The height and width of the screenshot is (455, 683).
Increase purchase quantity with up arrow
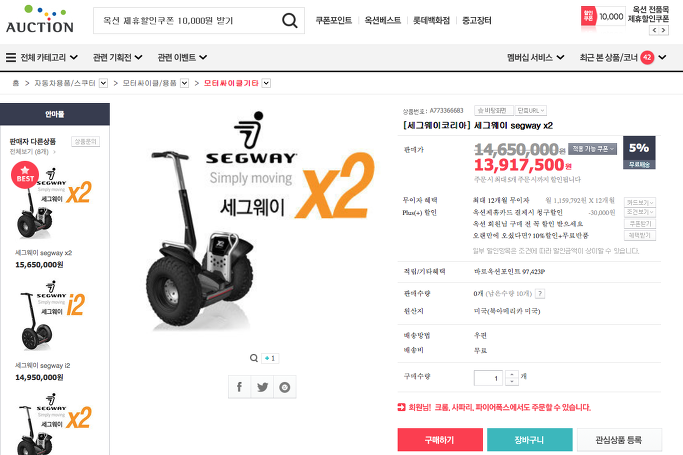[512, 374]
